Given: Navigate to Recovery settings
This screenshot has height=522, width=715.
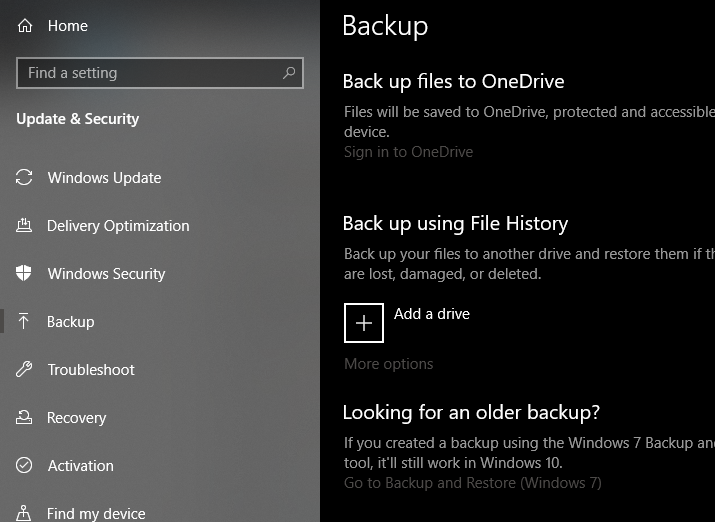Looking at the screenshot, I should coord(77,417).
